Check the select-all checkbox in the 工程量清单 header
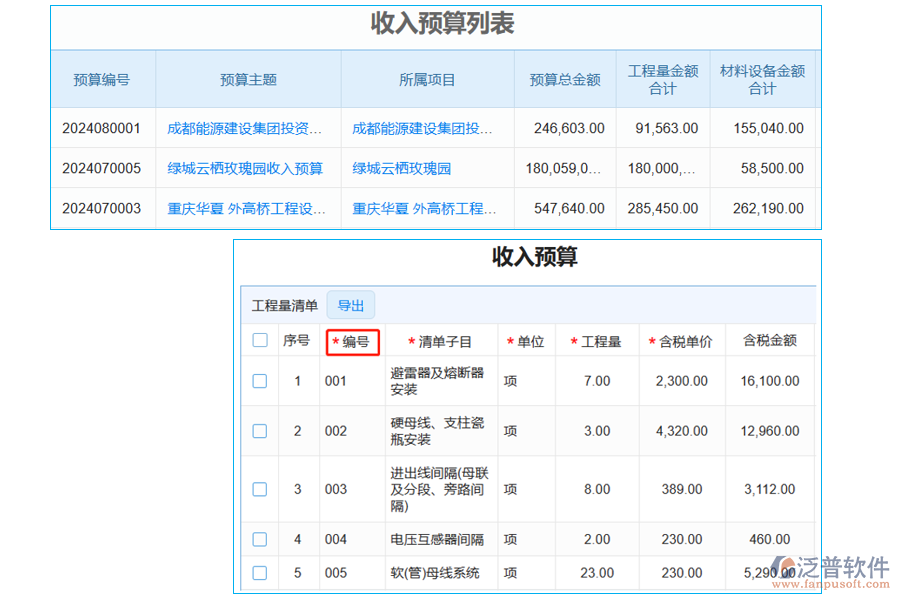Viewport: 900px width, 600px height. 259,341
